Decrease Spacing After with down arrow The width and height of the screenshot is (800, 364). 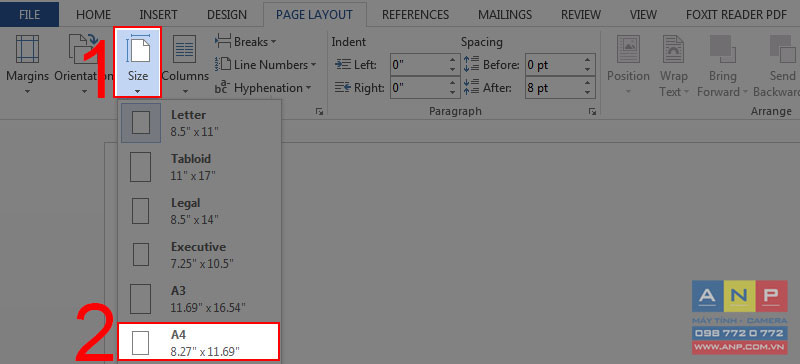pos(587,92)
